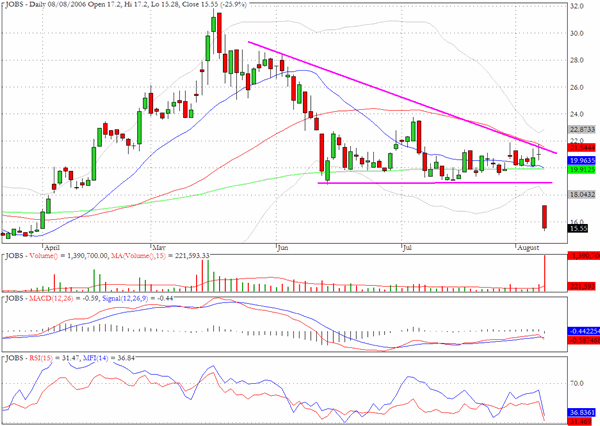Click the final red gap-down candle in August

click(544, 217)
